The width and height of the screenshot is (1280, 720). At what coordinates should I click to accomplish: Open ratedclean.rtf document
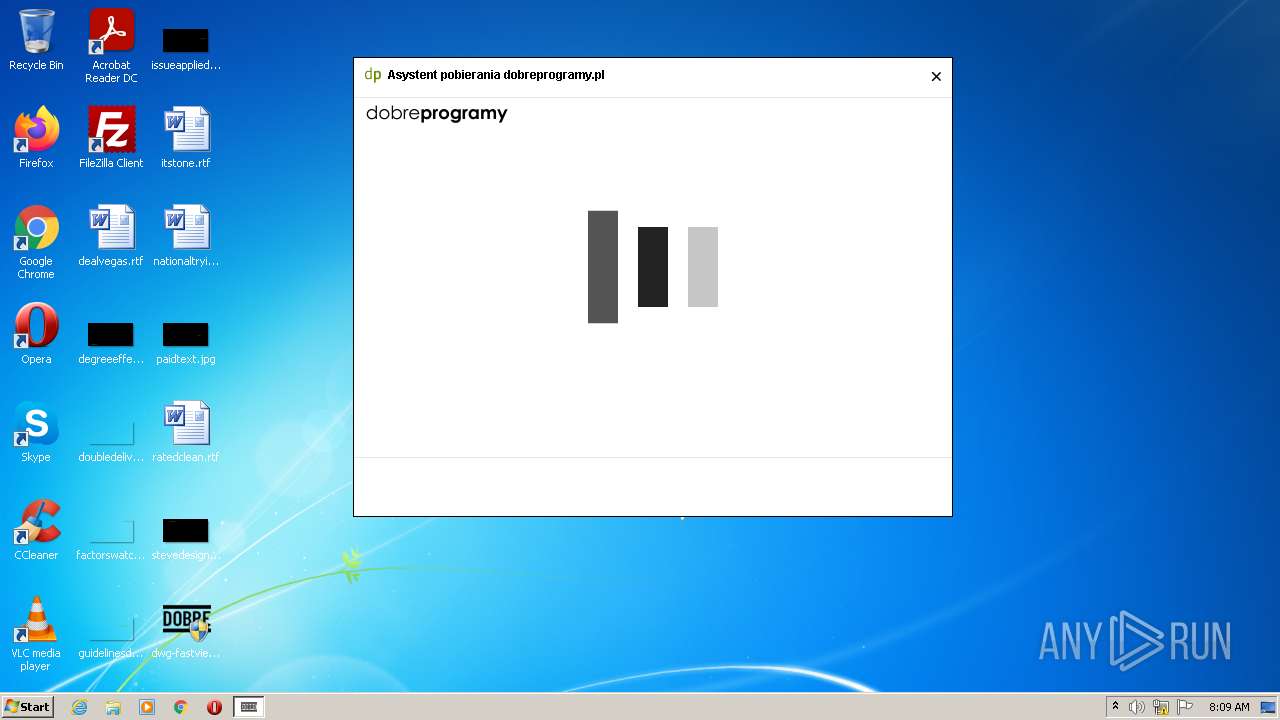coord(186,432)
